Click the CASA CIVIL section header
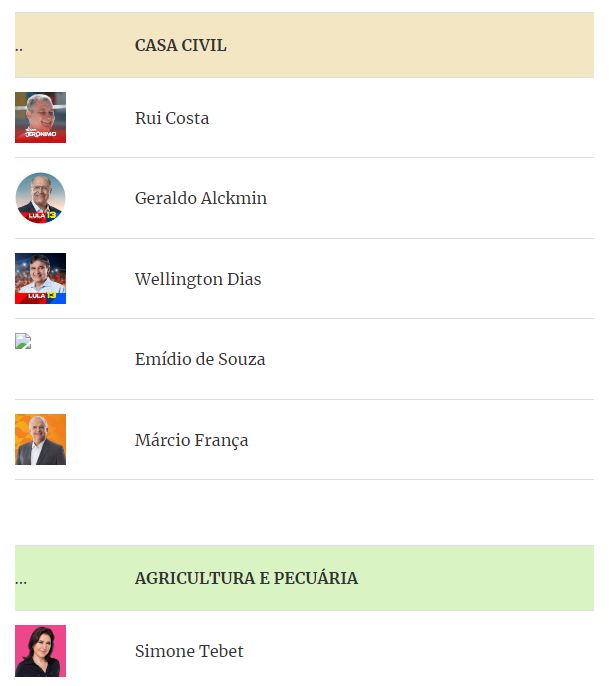Screen dimensions: 612x686 coord(181,46)
